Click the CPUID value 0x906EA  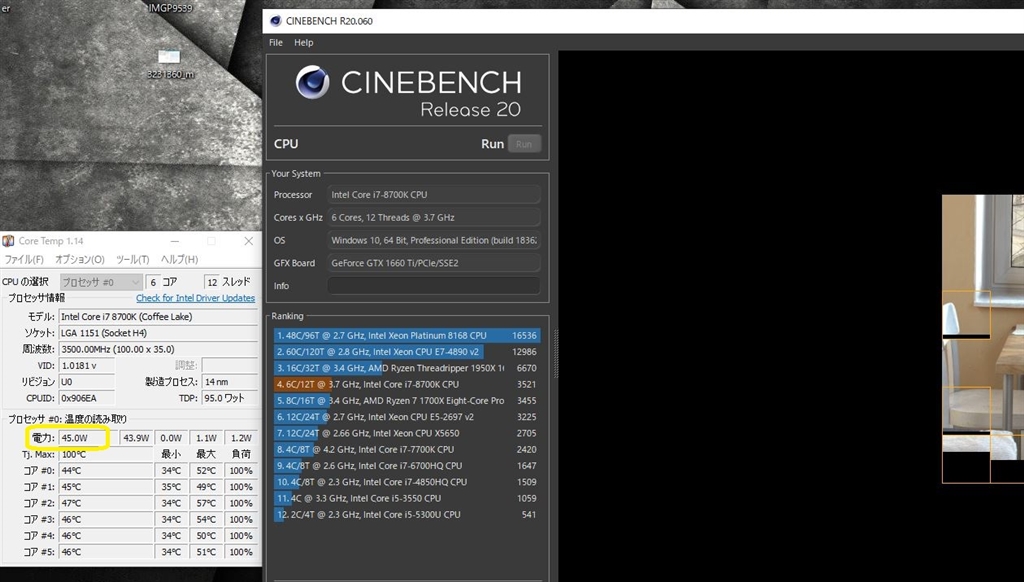click(87, 398)
